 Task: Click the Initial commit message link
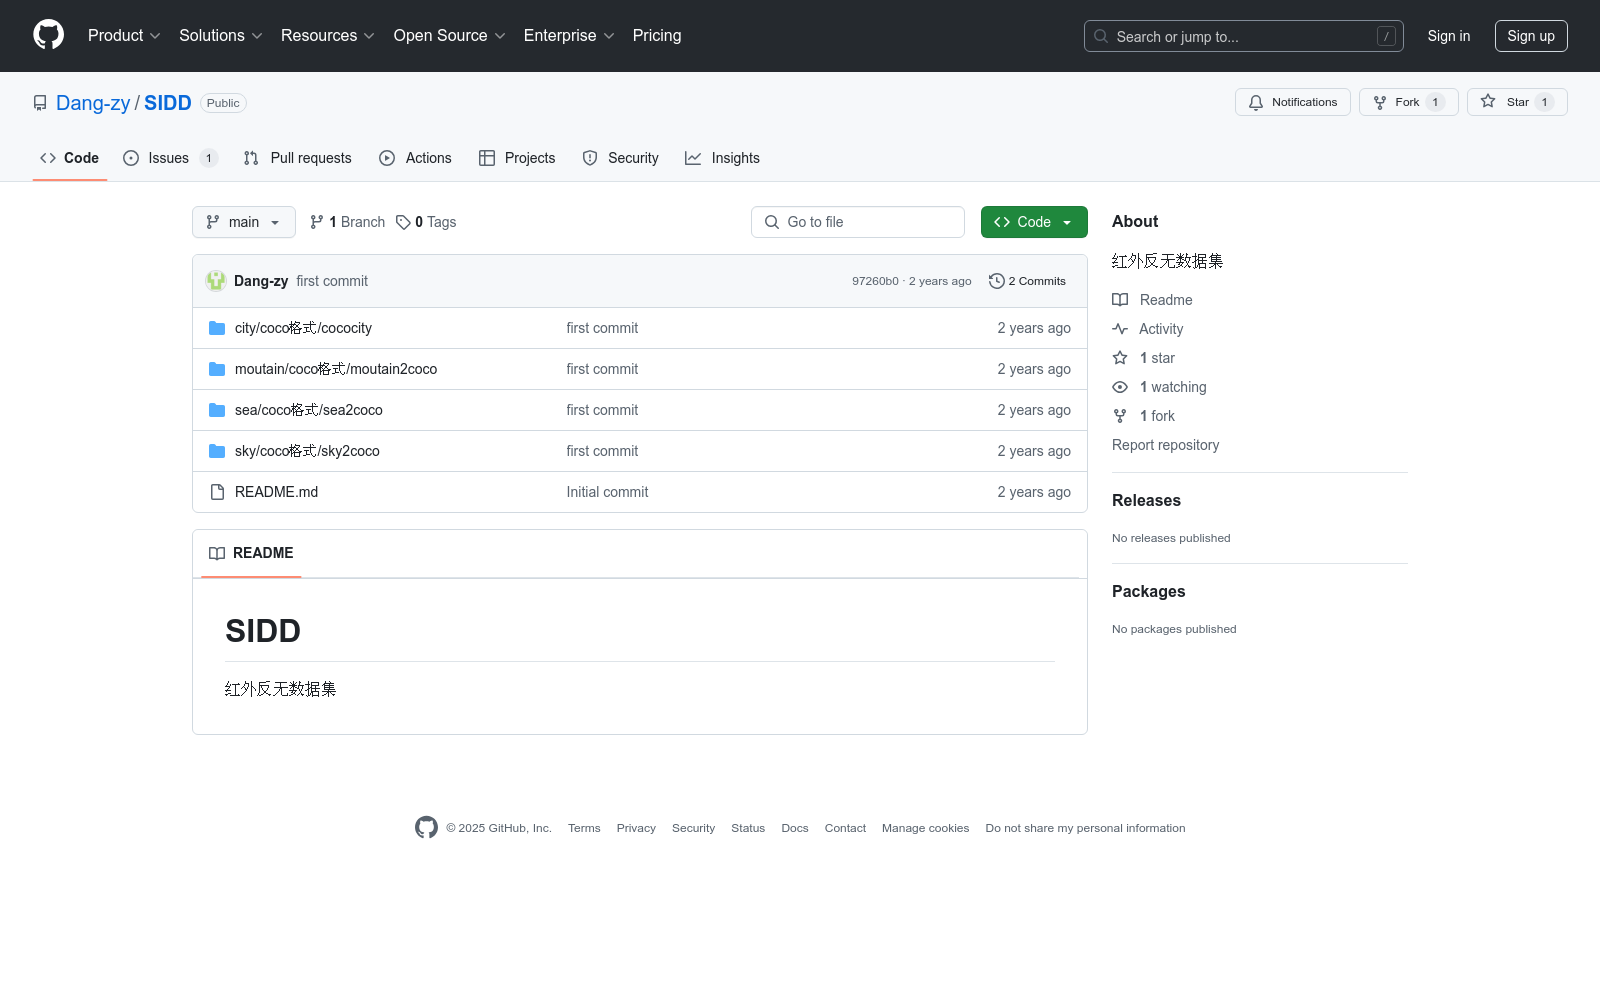(607, 492)
